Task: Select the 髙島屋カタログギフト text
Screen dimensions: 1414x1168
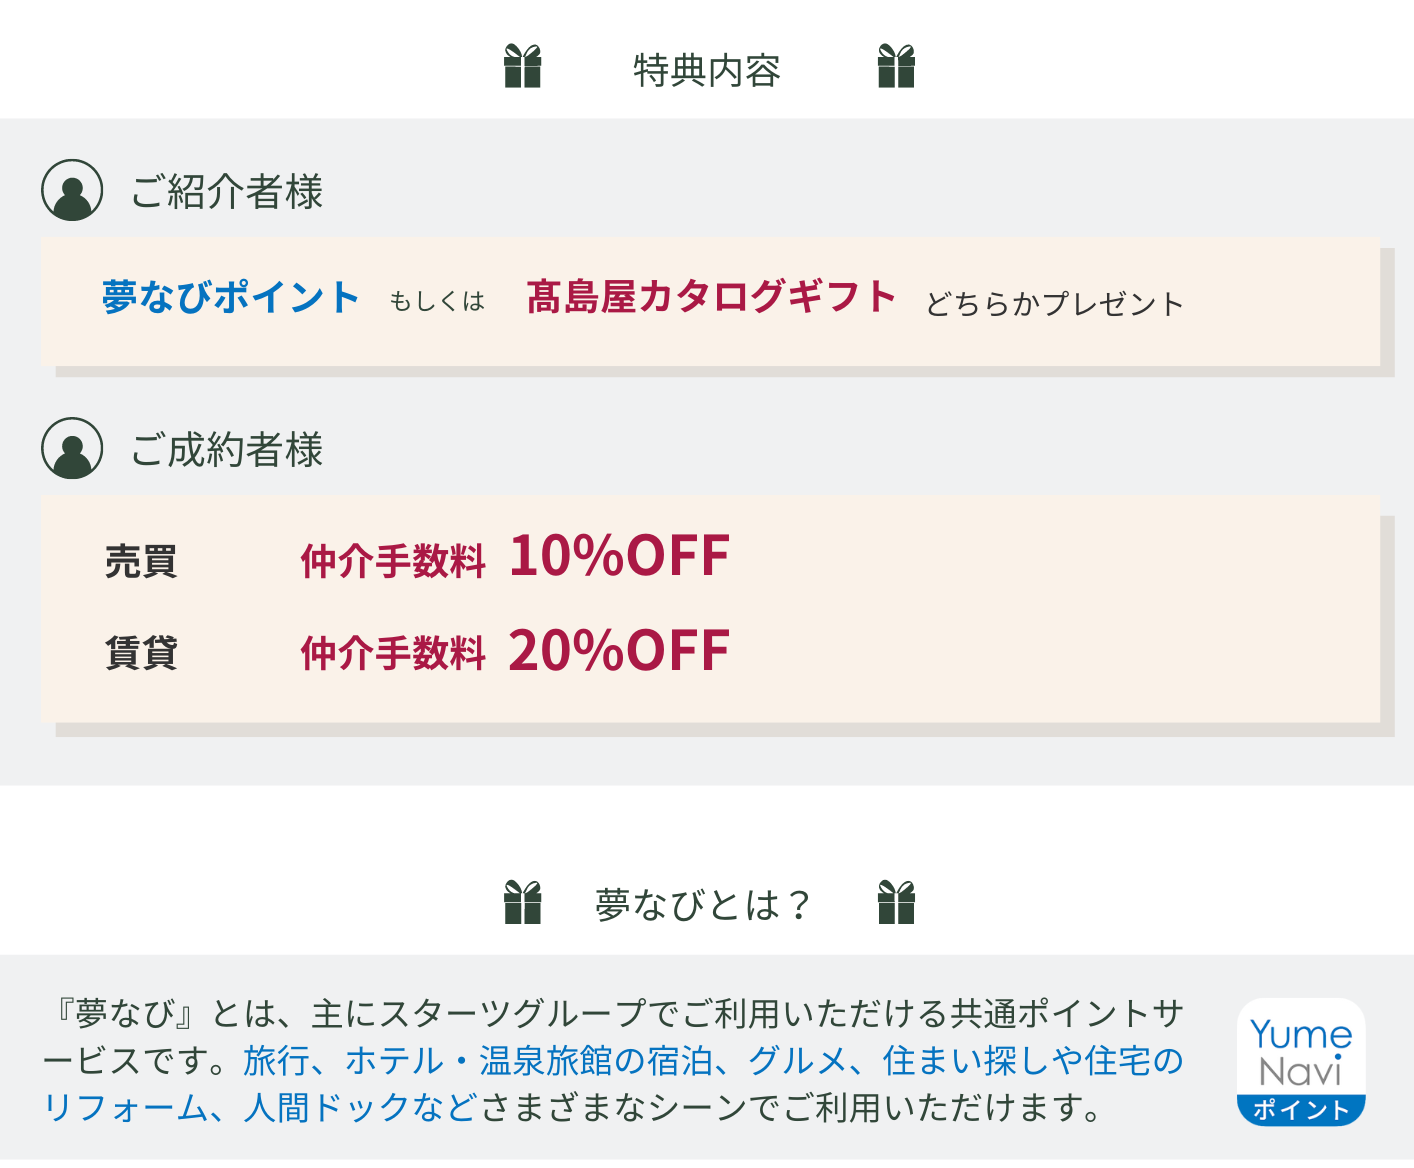Action: pyautogui.click(x=711, y=296)
